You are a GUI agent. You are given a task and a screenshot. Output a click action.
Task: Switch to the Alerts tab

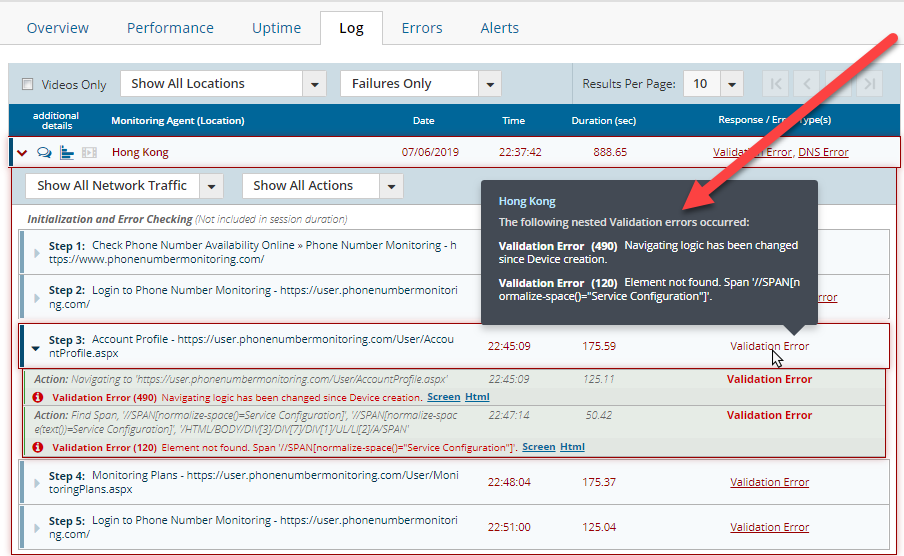click(x=499, y=28)
